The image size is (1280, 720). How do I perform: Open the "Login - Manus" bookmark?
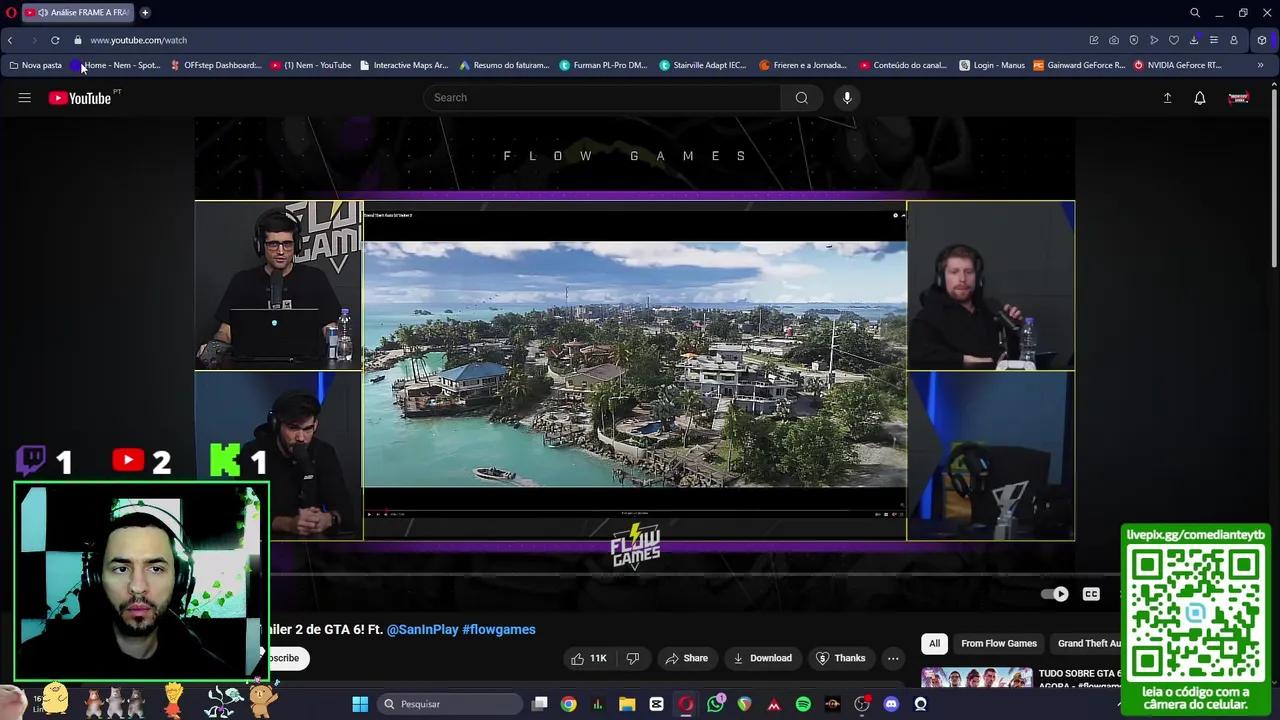(x=992, y=65)
